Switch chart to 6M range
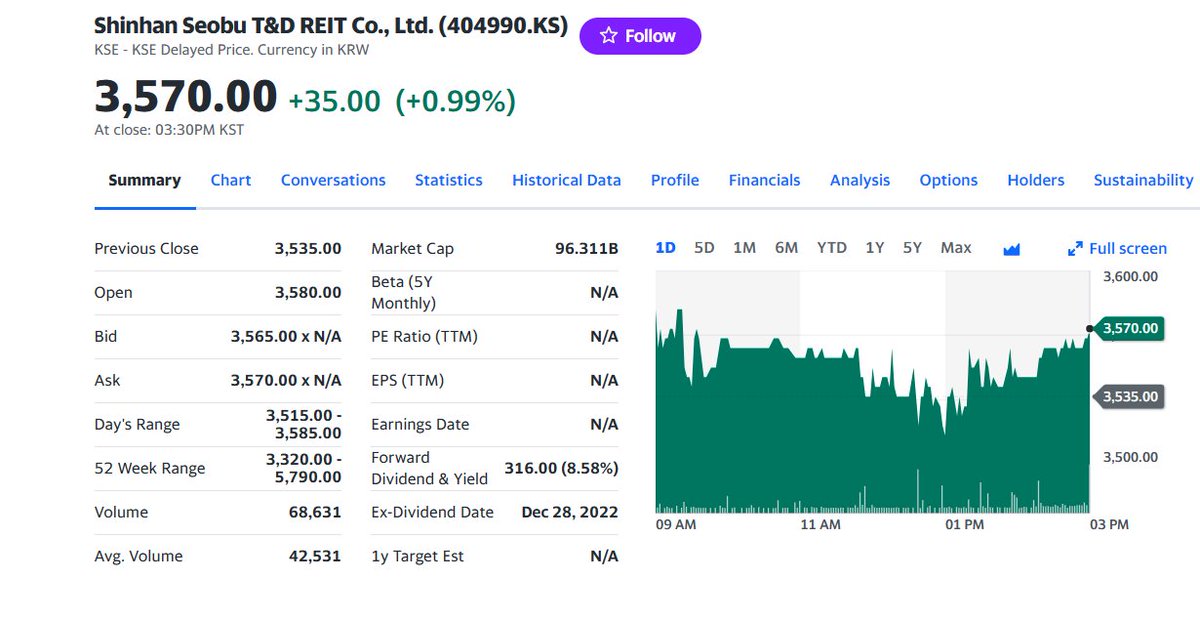This screenshot has height=620, width=1200. pos(786,248)
